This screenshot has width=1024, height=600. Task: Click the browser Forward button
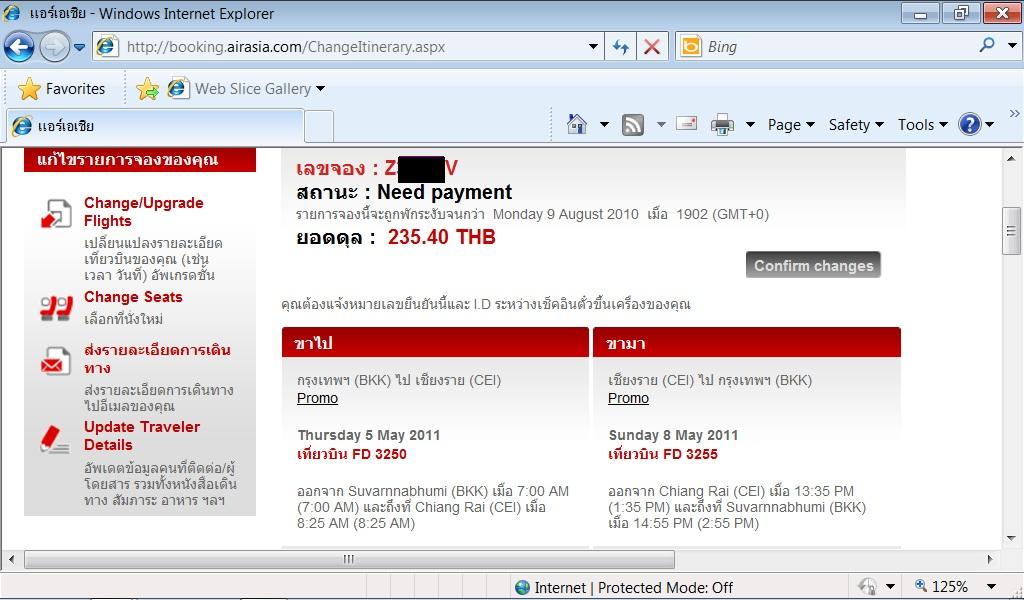pos(54,47)
